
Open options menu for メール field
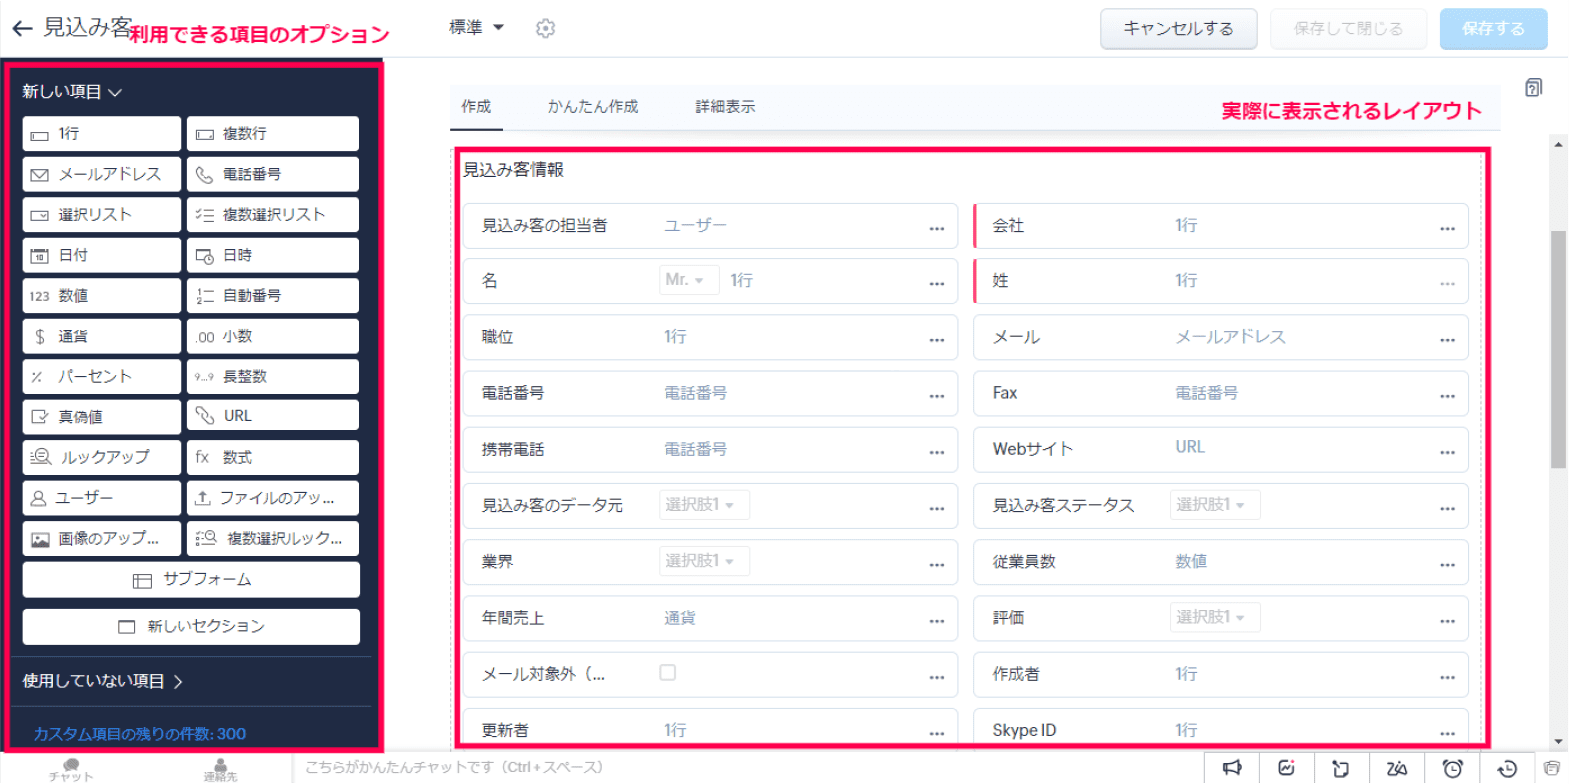coord(1447,340)
